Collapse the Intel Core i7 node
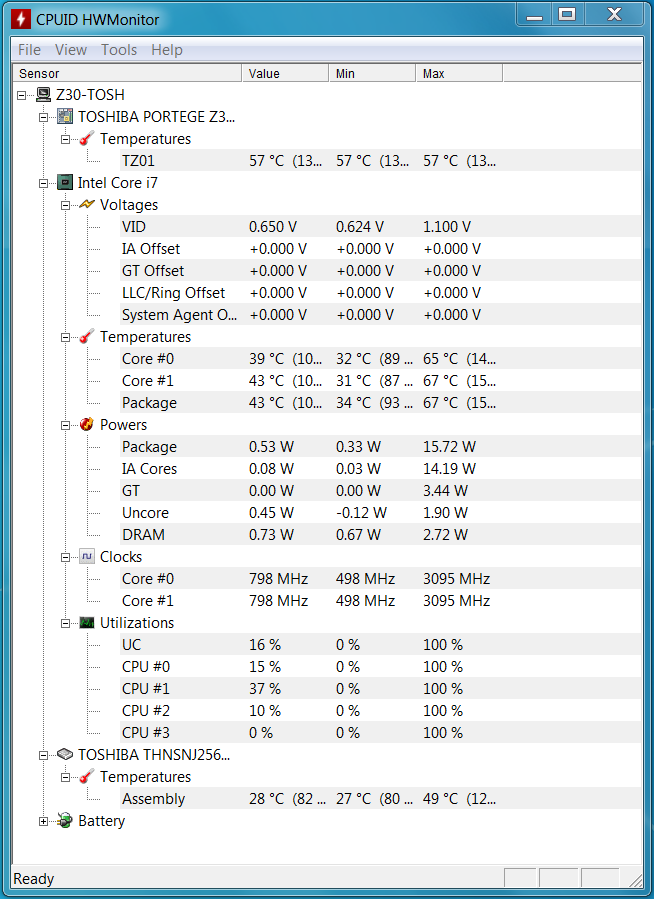This screenshot has width=654, height=899. click(43, 183)
